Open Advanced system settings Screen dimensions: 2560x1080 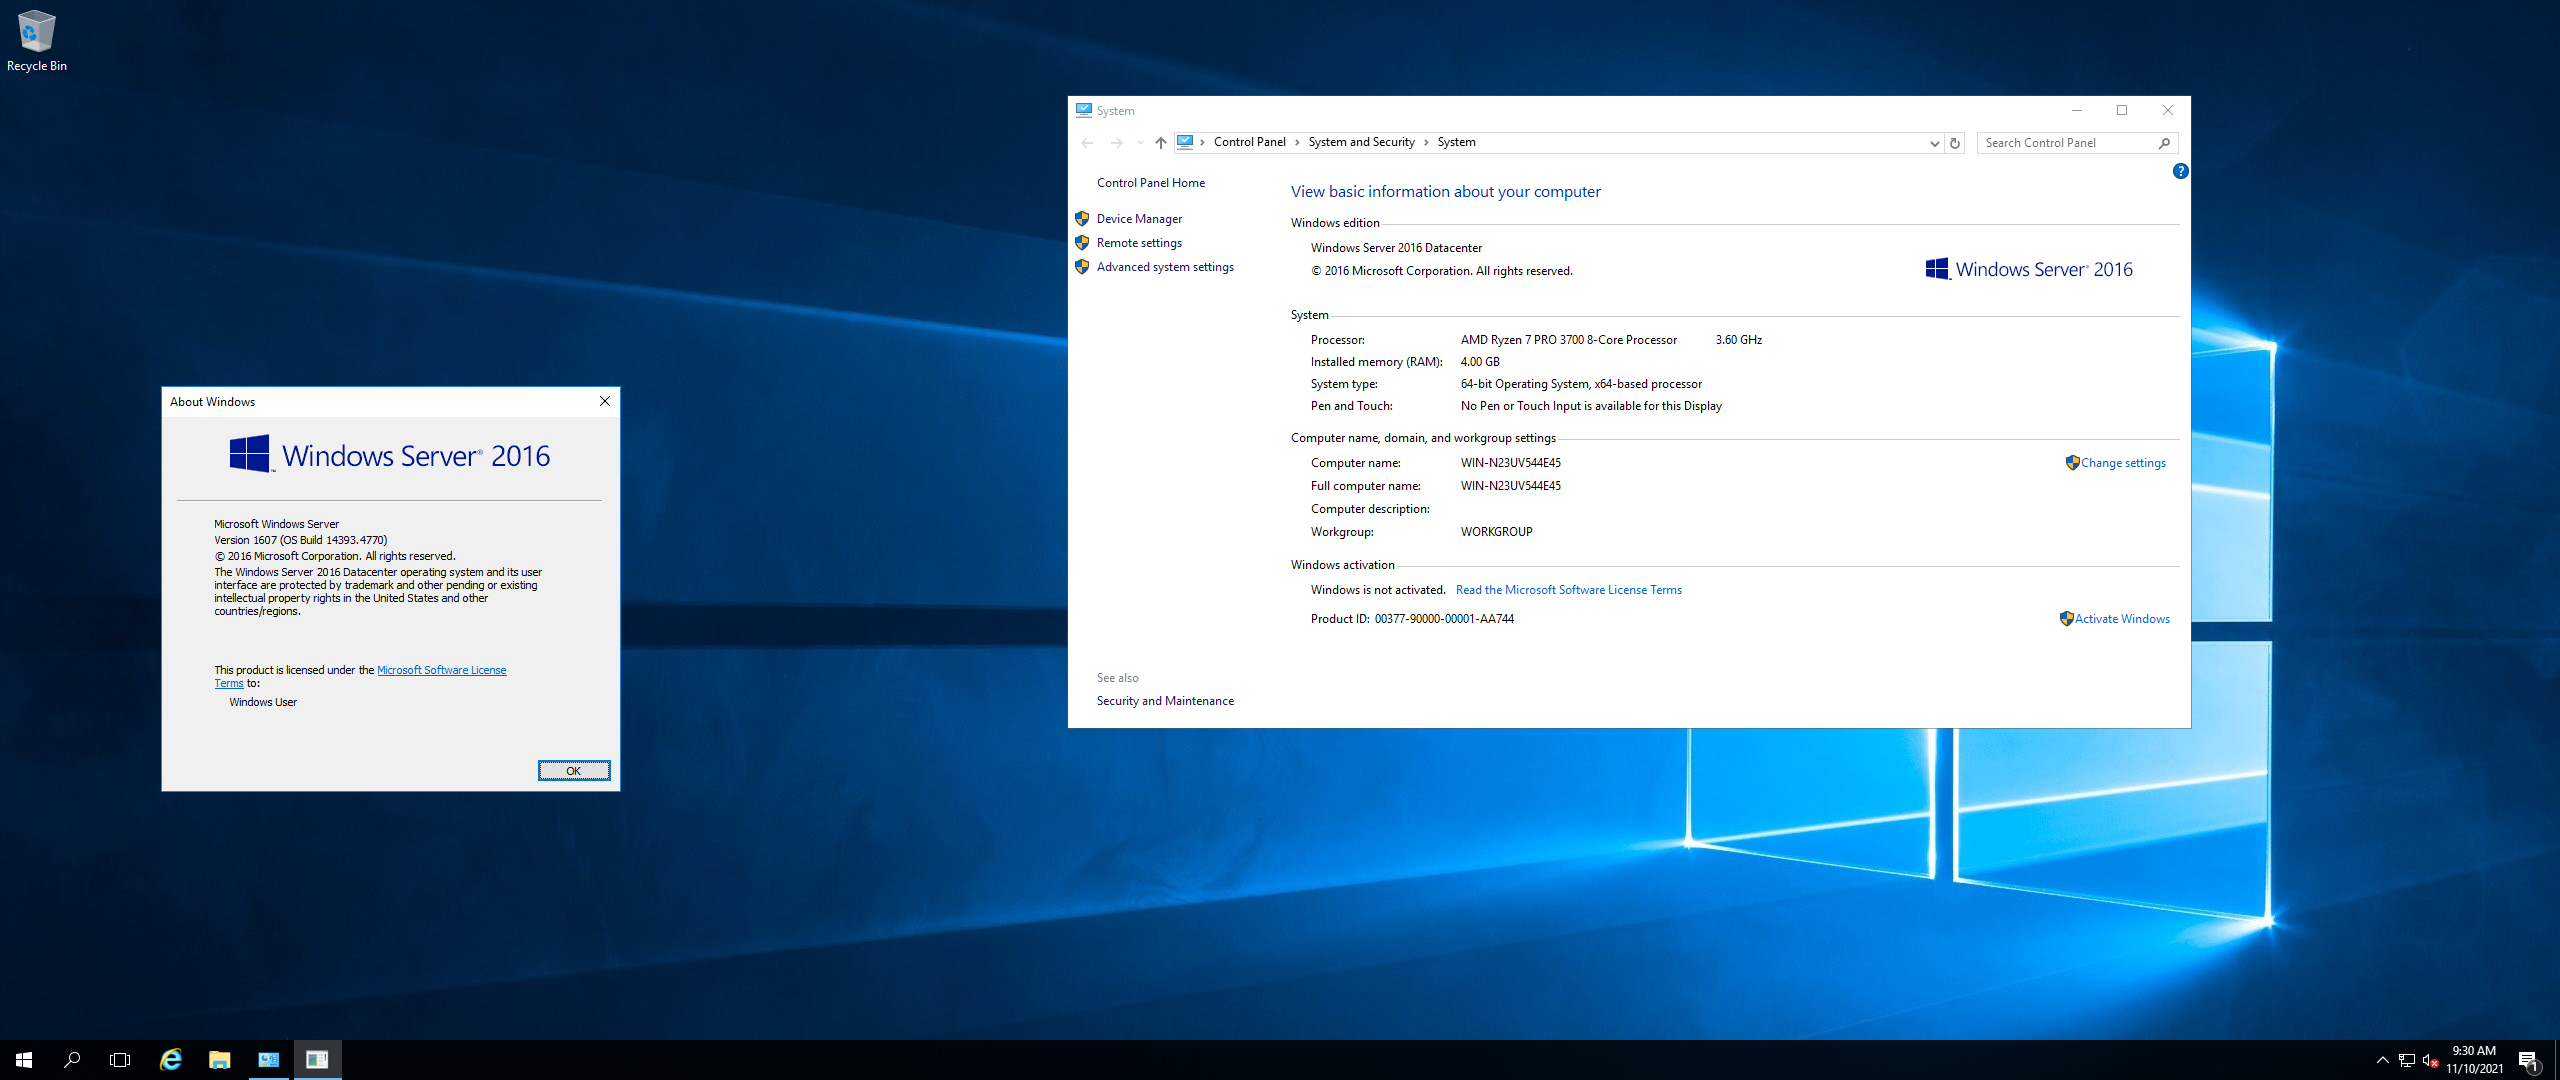click(x=1165, y=267)
